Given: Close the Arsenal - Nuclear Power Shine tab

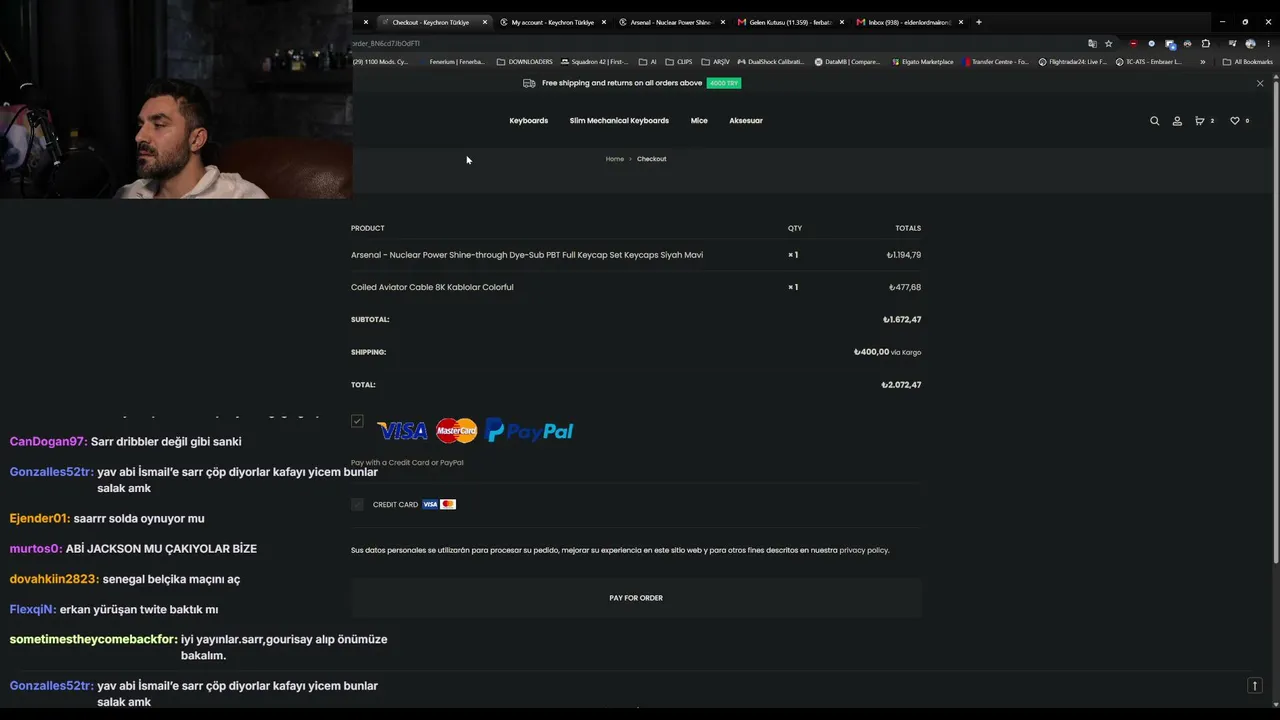Looking at the screenshot, I should [723, 22].
